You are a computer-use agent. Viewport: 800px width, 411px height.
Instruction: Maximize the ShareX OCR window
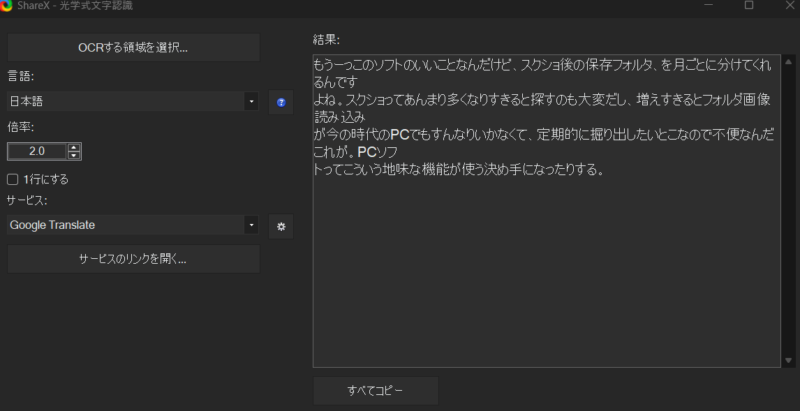[748, 5]
